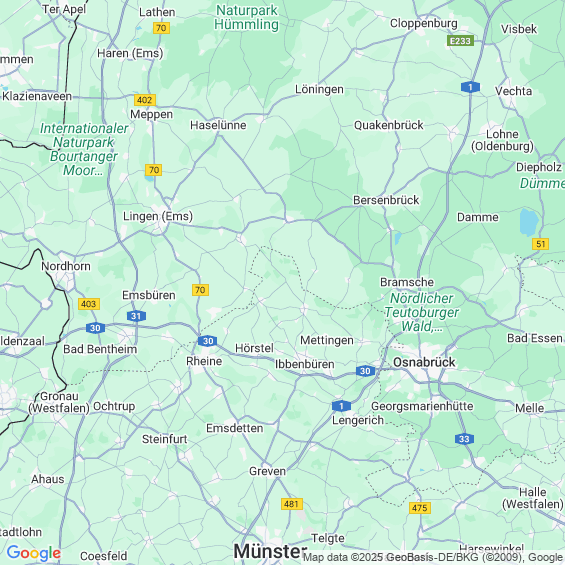Click the 403 yellow road sign
The width and height of the screenshot is (565, 565).
89,304
